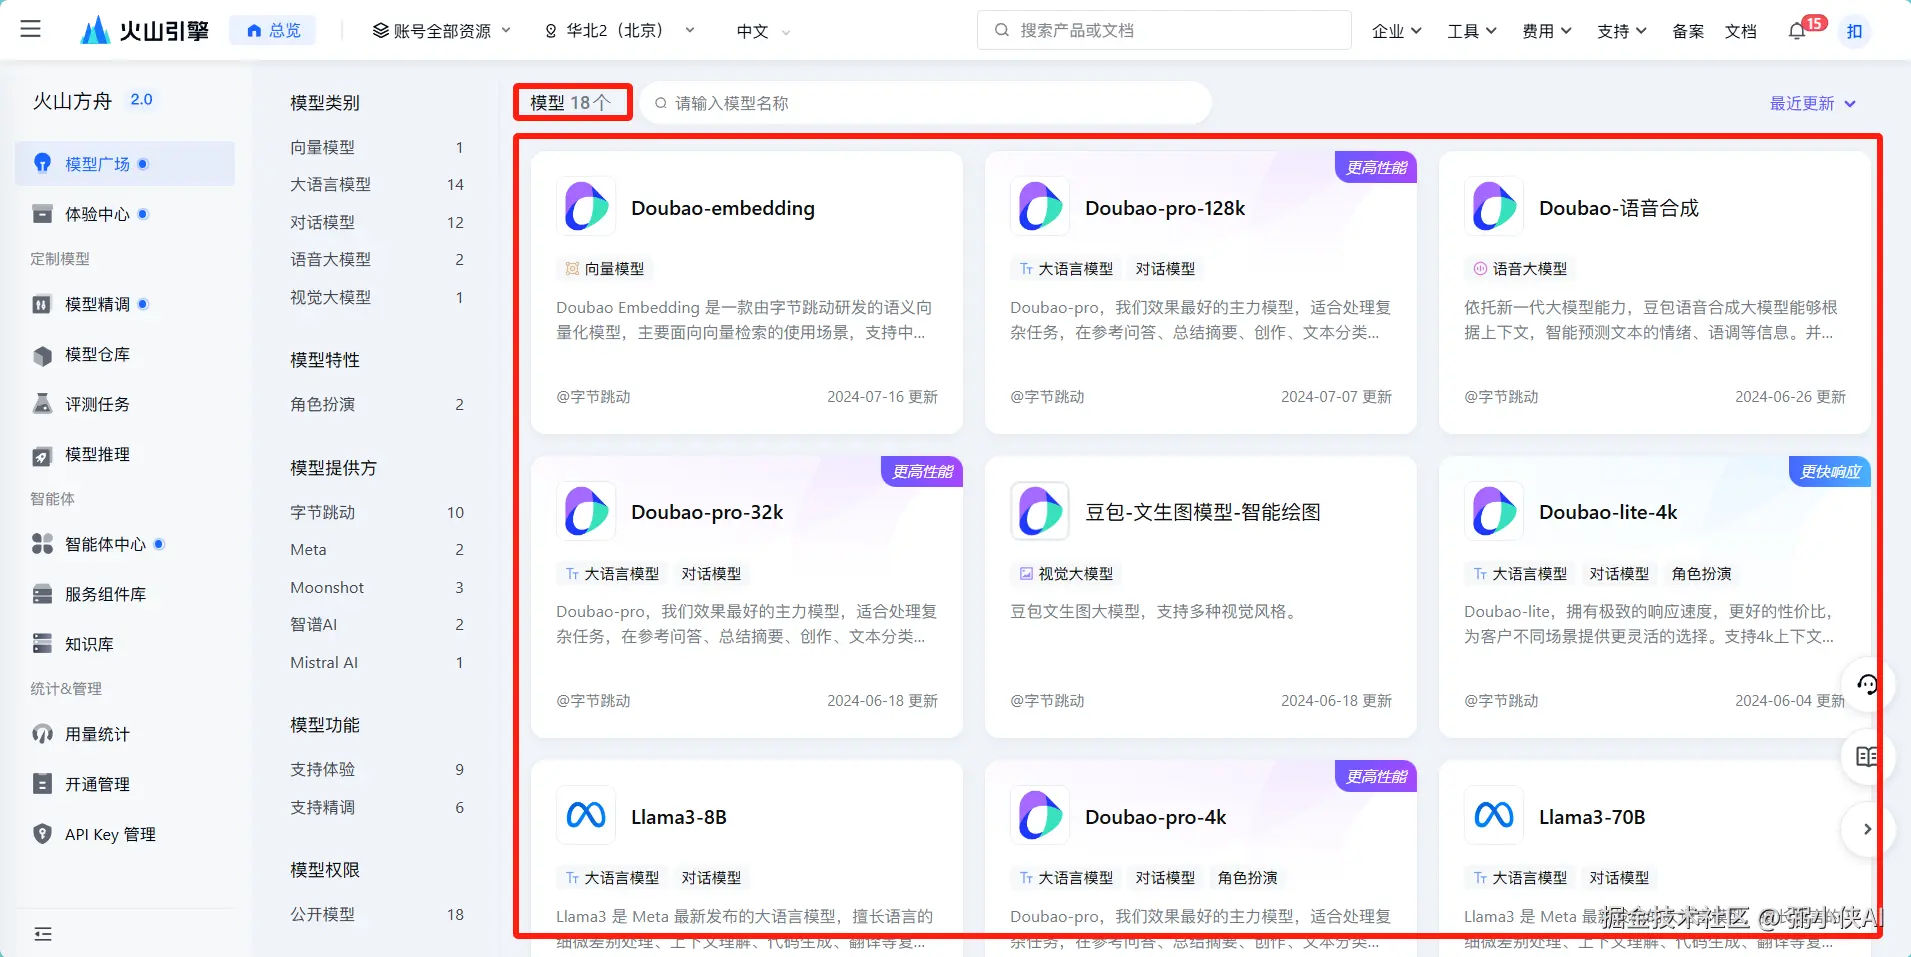Collapse the sidebar using the bottom icon
The width and height of the screenshot is (1911, 957).
click(x=43, y=934)
